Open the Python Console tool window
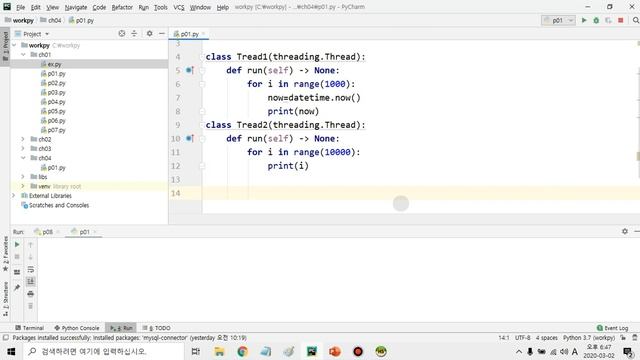This screenshot has height=360, width=640. click(x=77, y=328)
